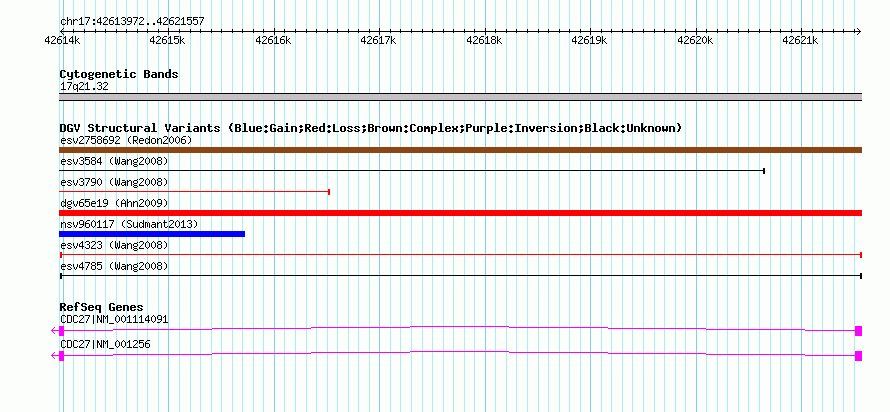This screenshot has height=412, width=890.
Task: Click the chr17:42613972..42621557 coordinate label
Action: click(132, 22)
